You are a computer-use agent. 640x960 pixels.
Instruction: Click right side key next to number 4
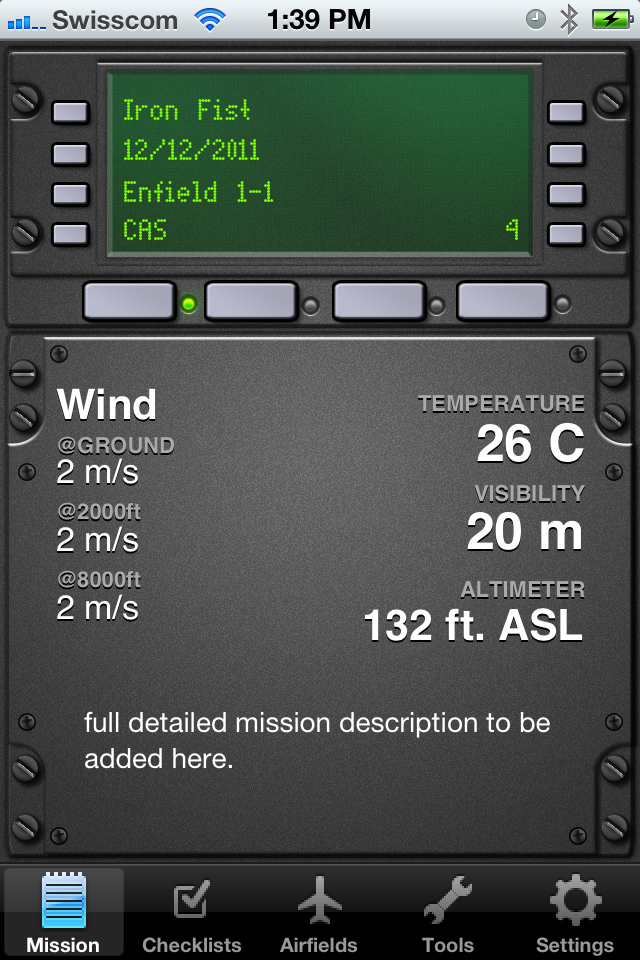tap(566, 234)
